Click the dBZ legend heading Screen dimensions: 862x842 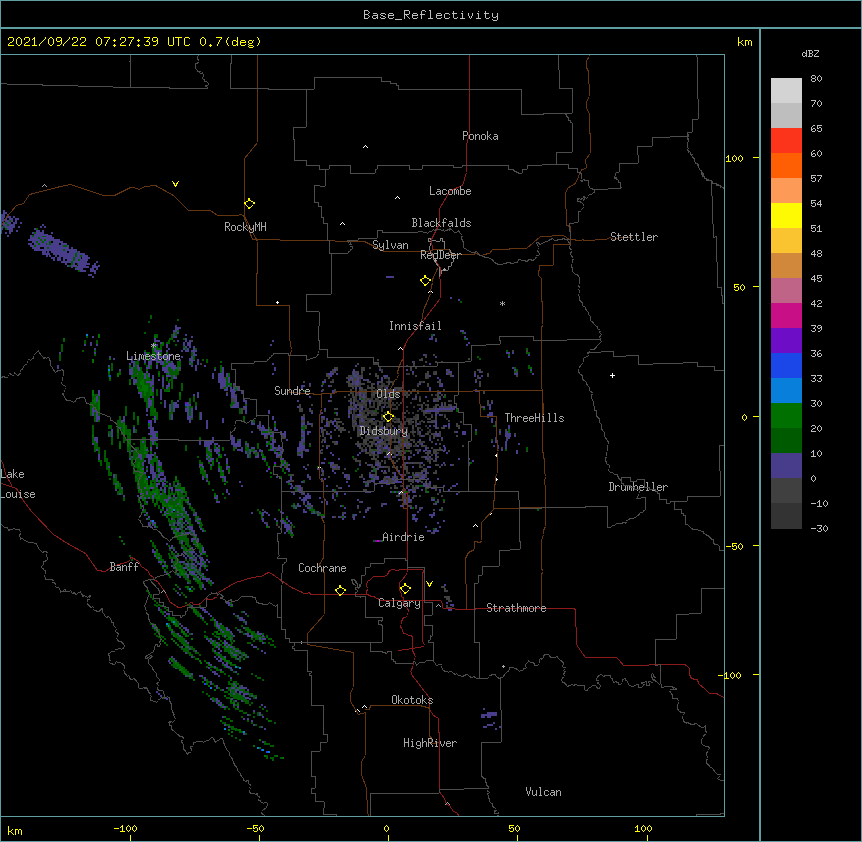click(810, 54)
